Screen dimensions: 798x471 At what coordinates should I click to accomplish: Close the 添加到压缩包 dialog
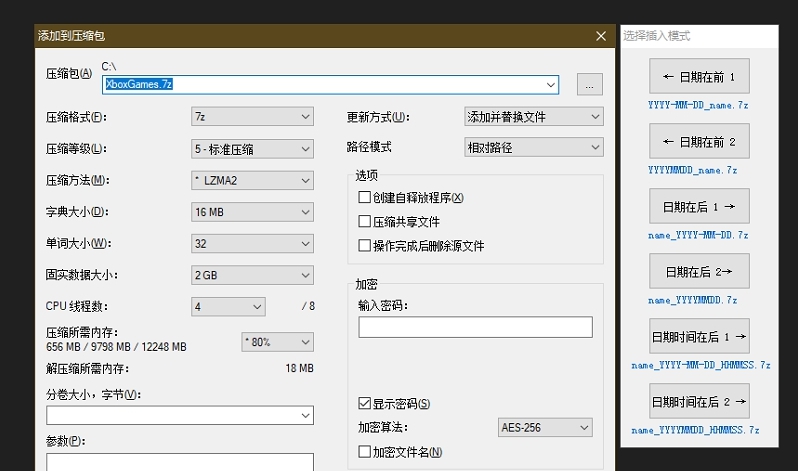[x=601, y=36]
